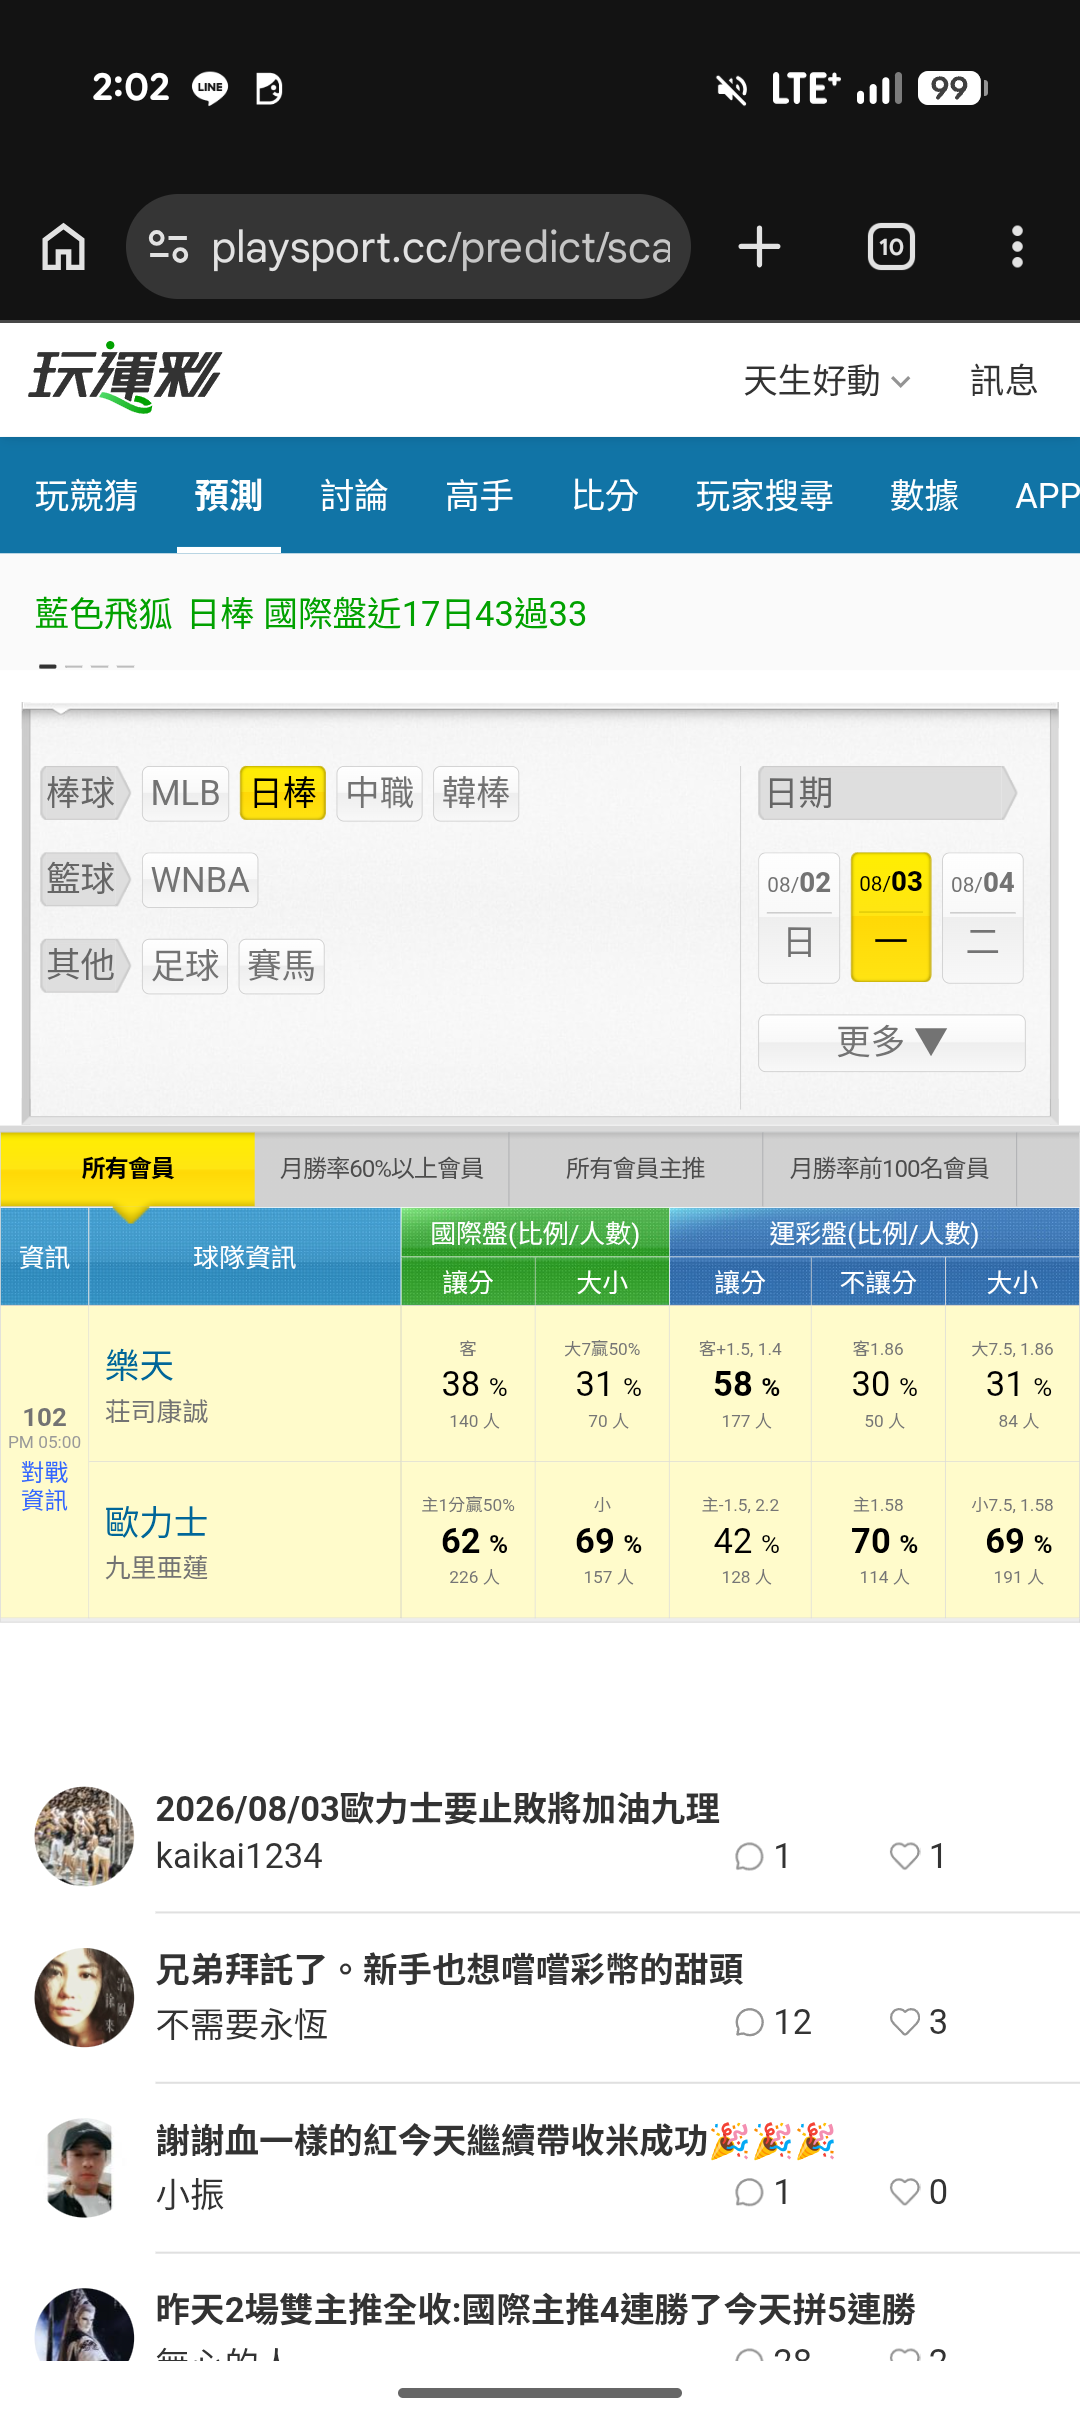Open the 比分 navigation tab
Screen dimensions: 1080x2424
tap(605, 495)
